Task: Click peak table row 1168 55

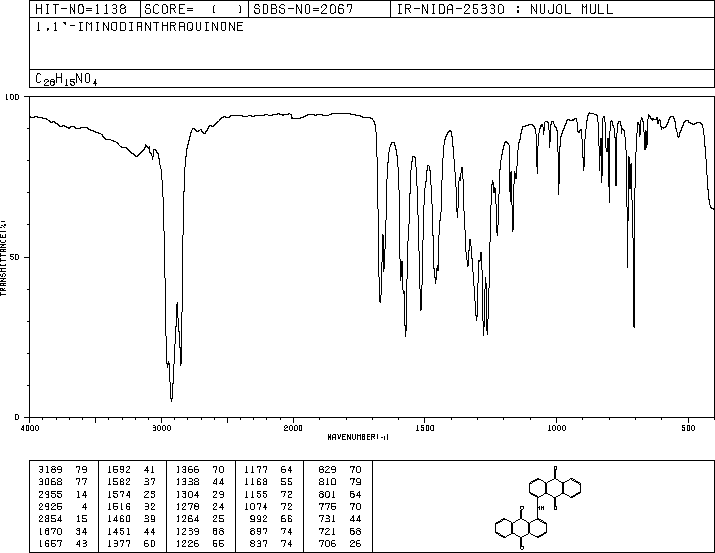Action: click(x=269, y=482)
